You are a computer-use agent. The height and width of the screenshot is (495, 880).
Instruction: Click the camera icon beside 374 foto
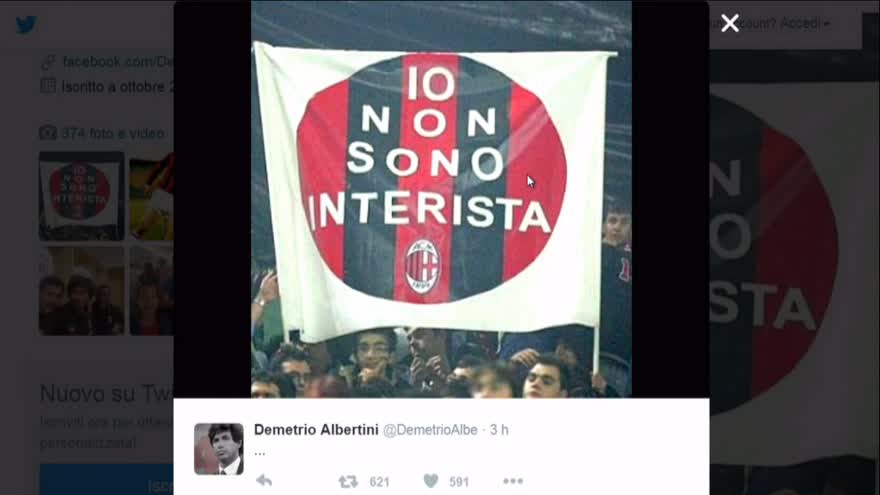click(x=48, y=133)
